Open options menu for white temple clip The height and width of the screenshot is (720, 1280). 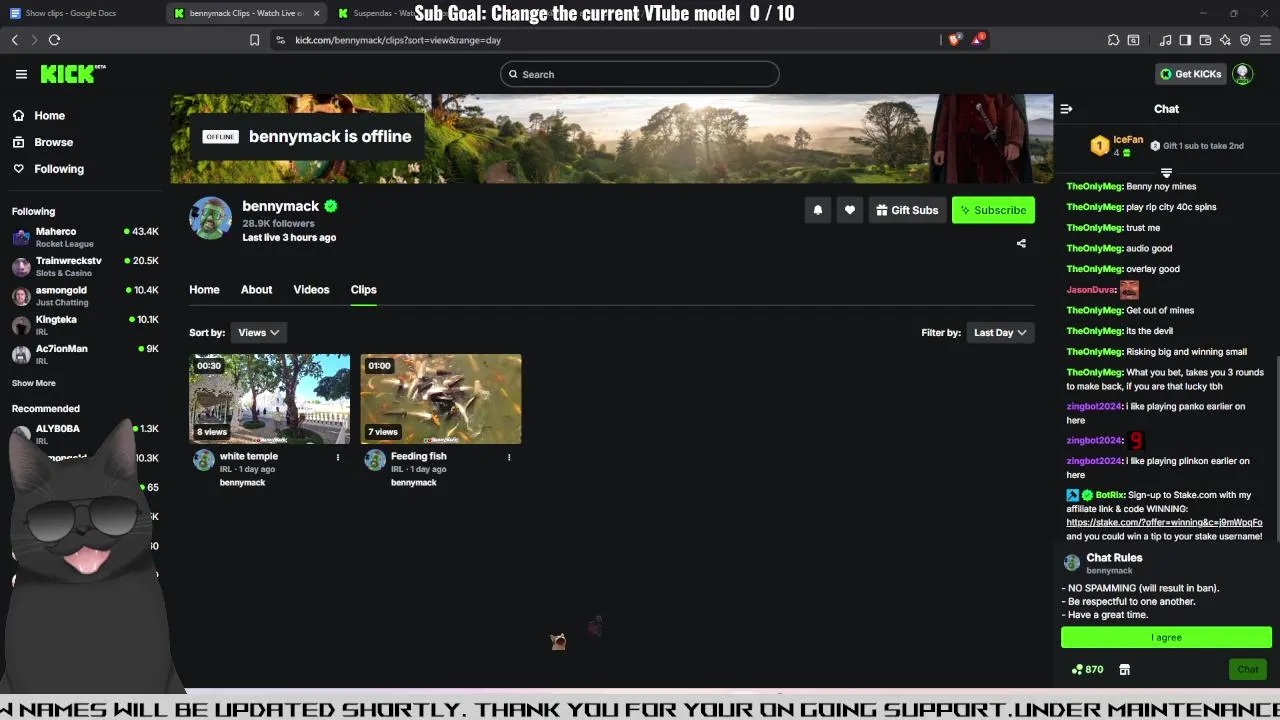pos(338,457)
